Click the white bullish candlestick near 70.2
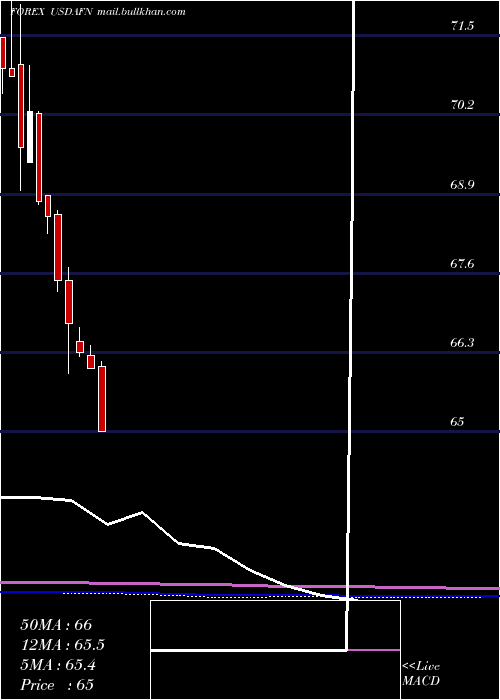 pos(30,137)
